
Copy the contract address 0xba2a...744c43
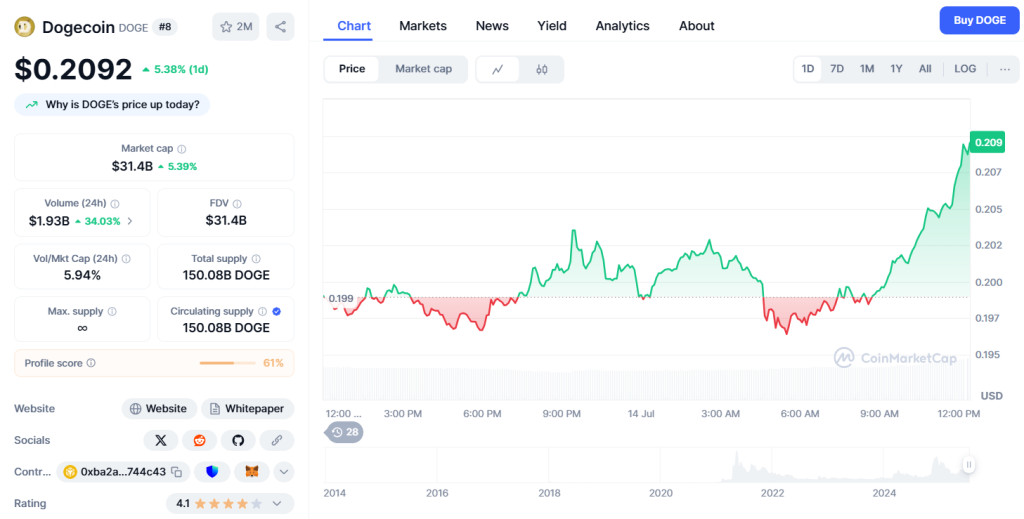176,471
